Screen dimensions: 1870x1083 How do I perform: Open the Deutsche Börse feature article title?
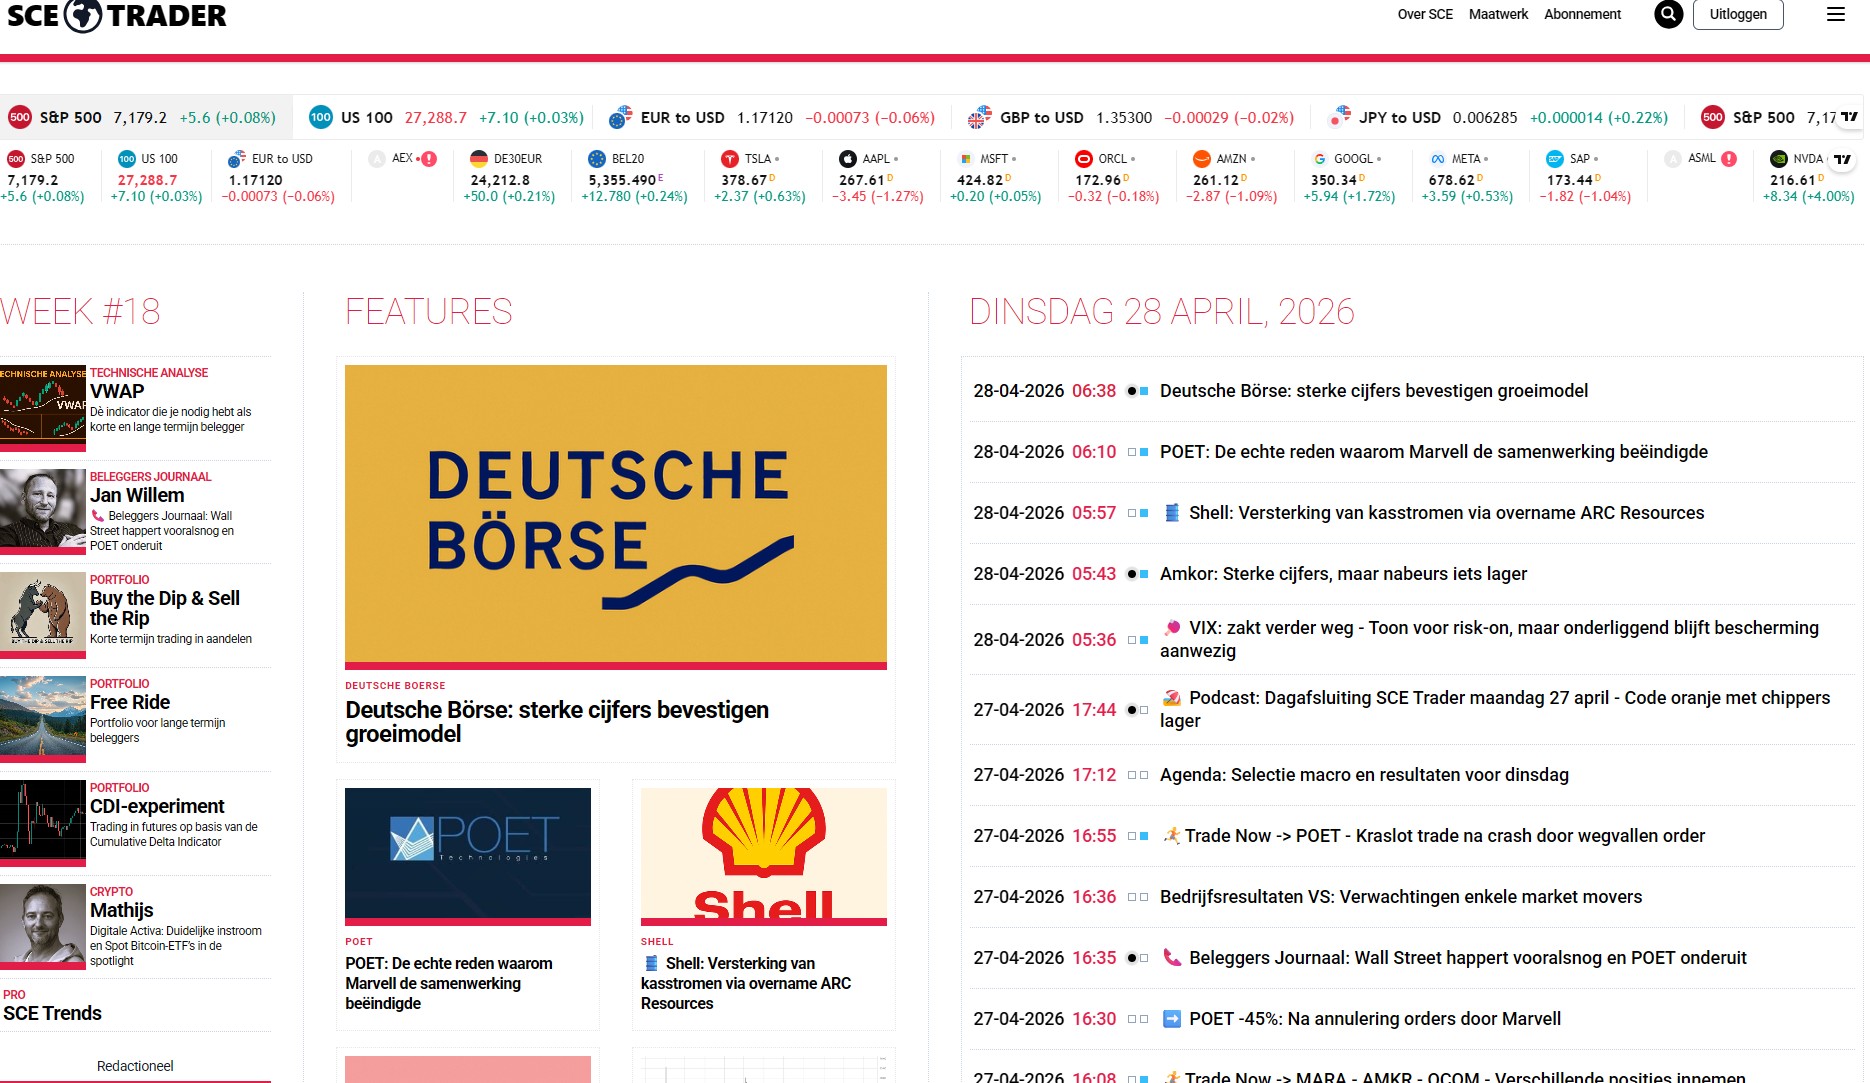coord(557,722)
